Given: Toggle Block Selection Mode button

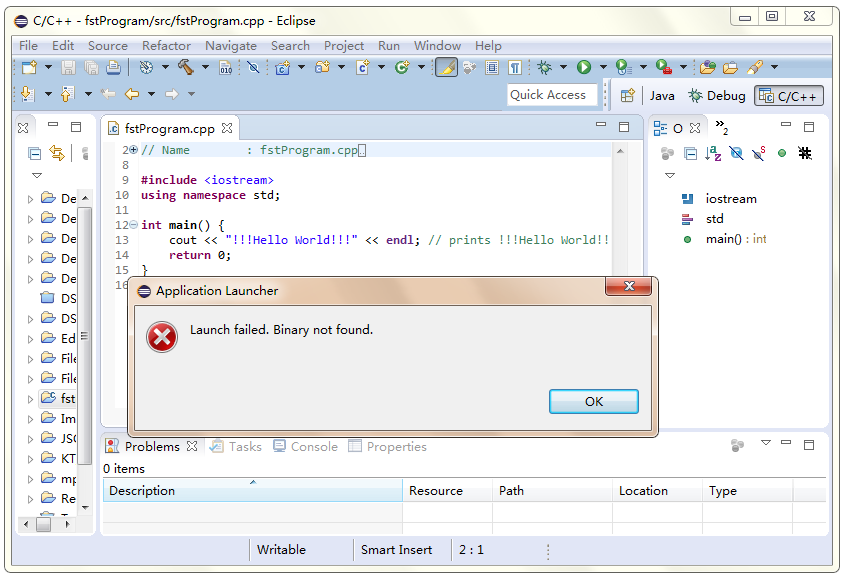Looking at the screenshot, I should pos(492,67).
